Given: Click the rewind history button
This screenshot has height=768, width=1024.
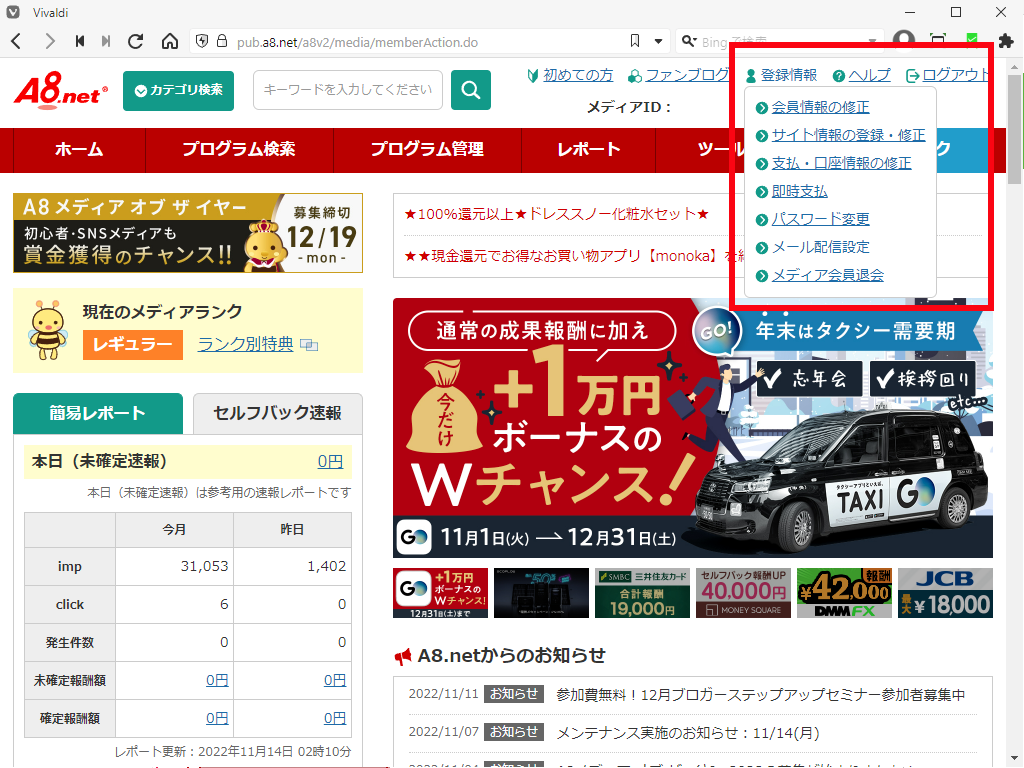Looking at the screenshot, I should [80, 42].
